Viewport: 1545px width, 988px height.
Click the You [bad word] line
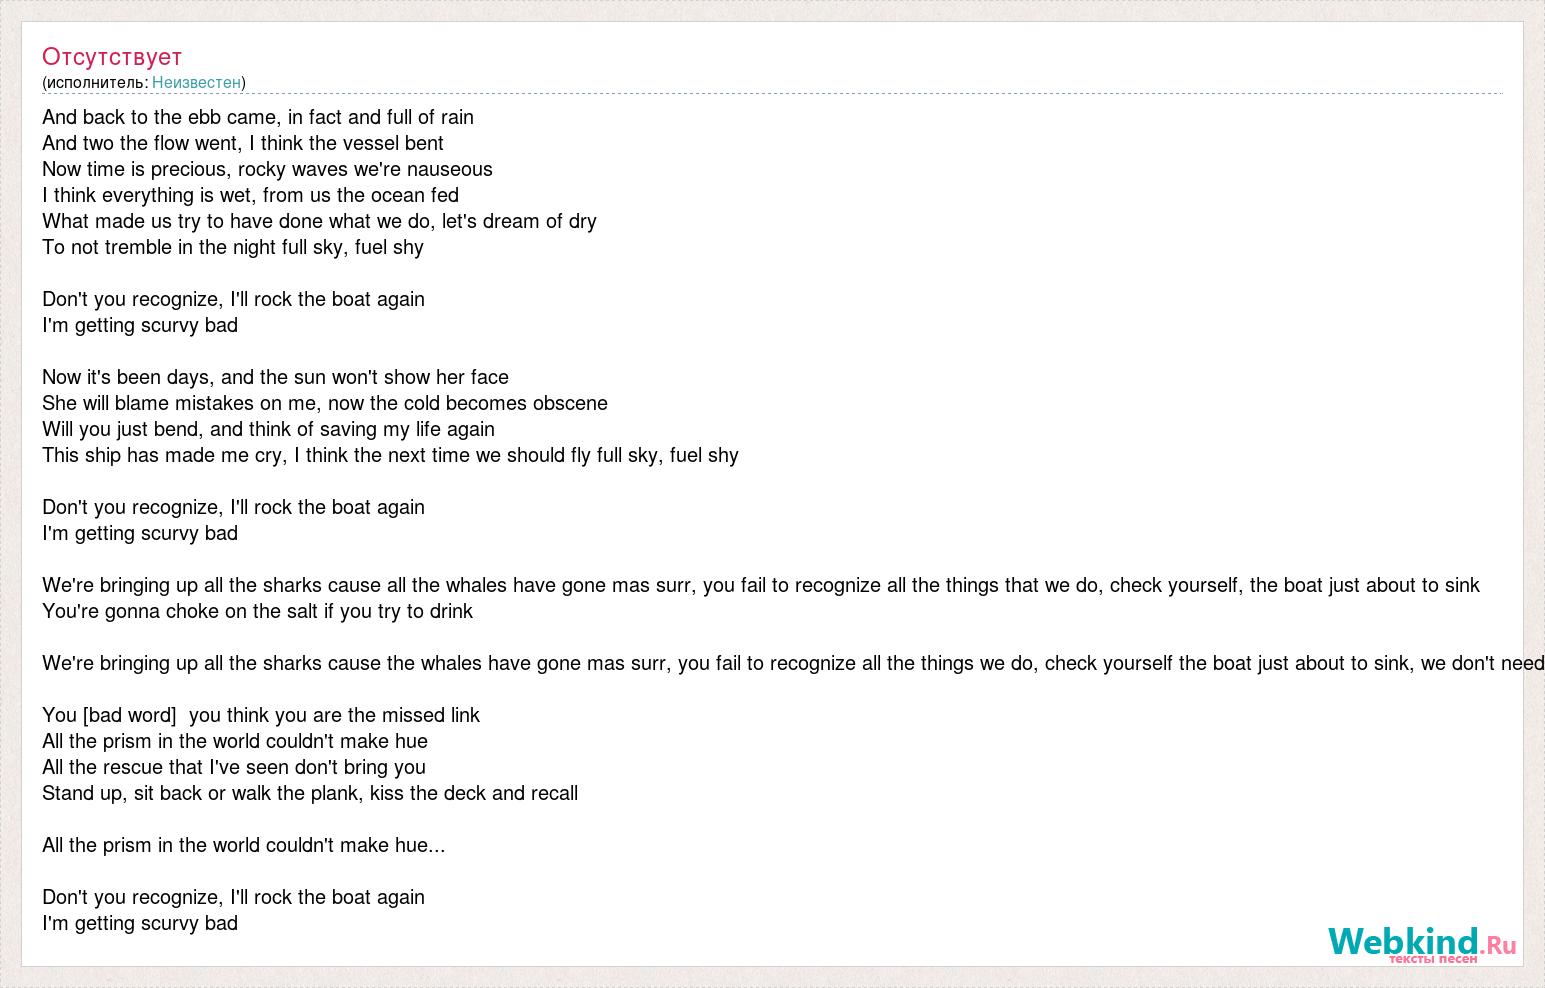tap(261, 715)
